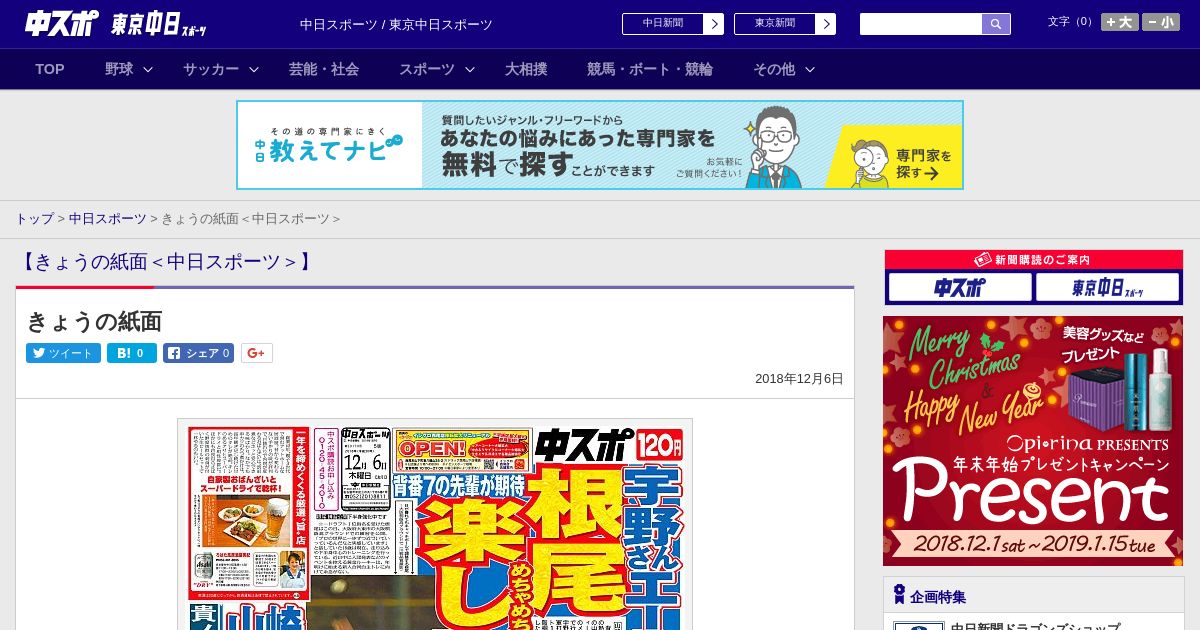The width and height of the screenshot is (1200, 630).
Task: Bookmark with the Hatena B! button
Action: click(x=132, y=353)
